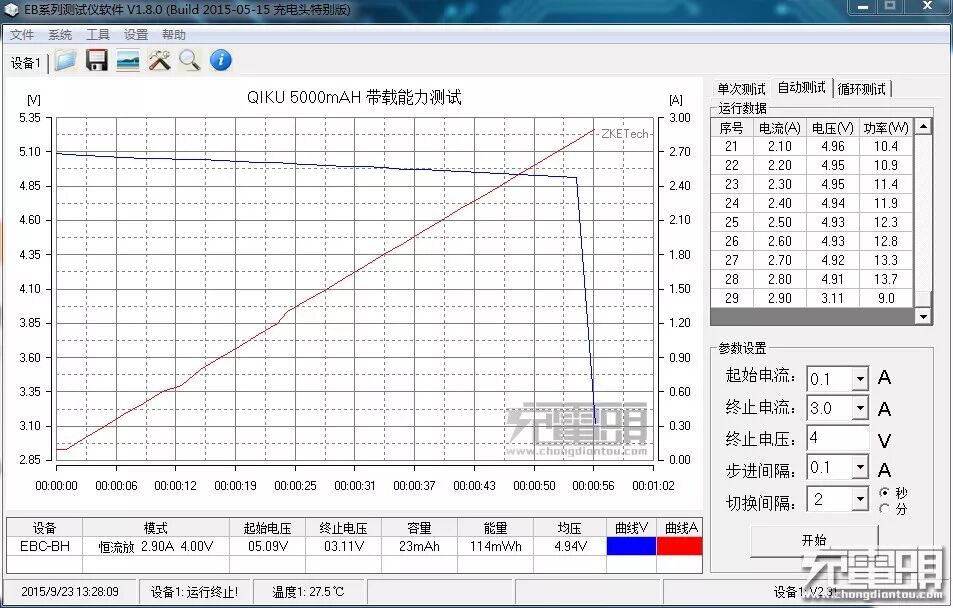Select the 分 (minutes) radio button

click(884, 508)
